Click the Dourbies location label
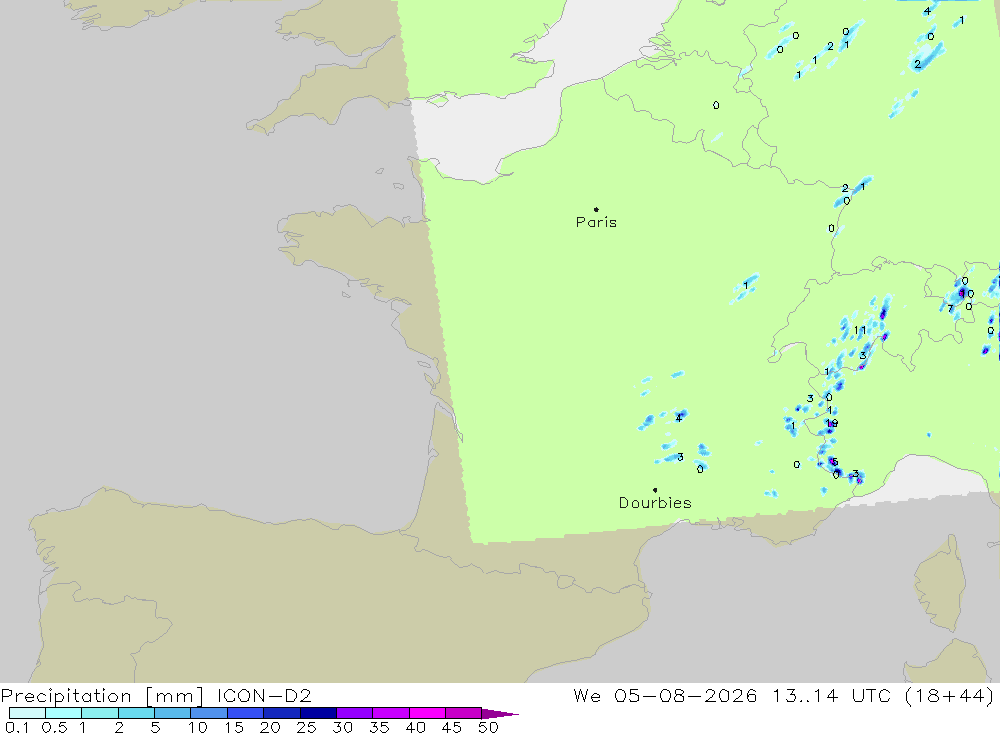The image size is (1000, 733). point(655,503)
